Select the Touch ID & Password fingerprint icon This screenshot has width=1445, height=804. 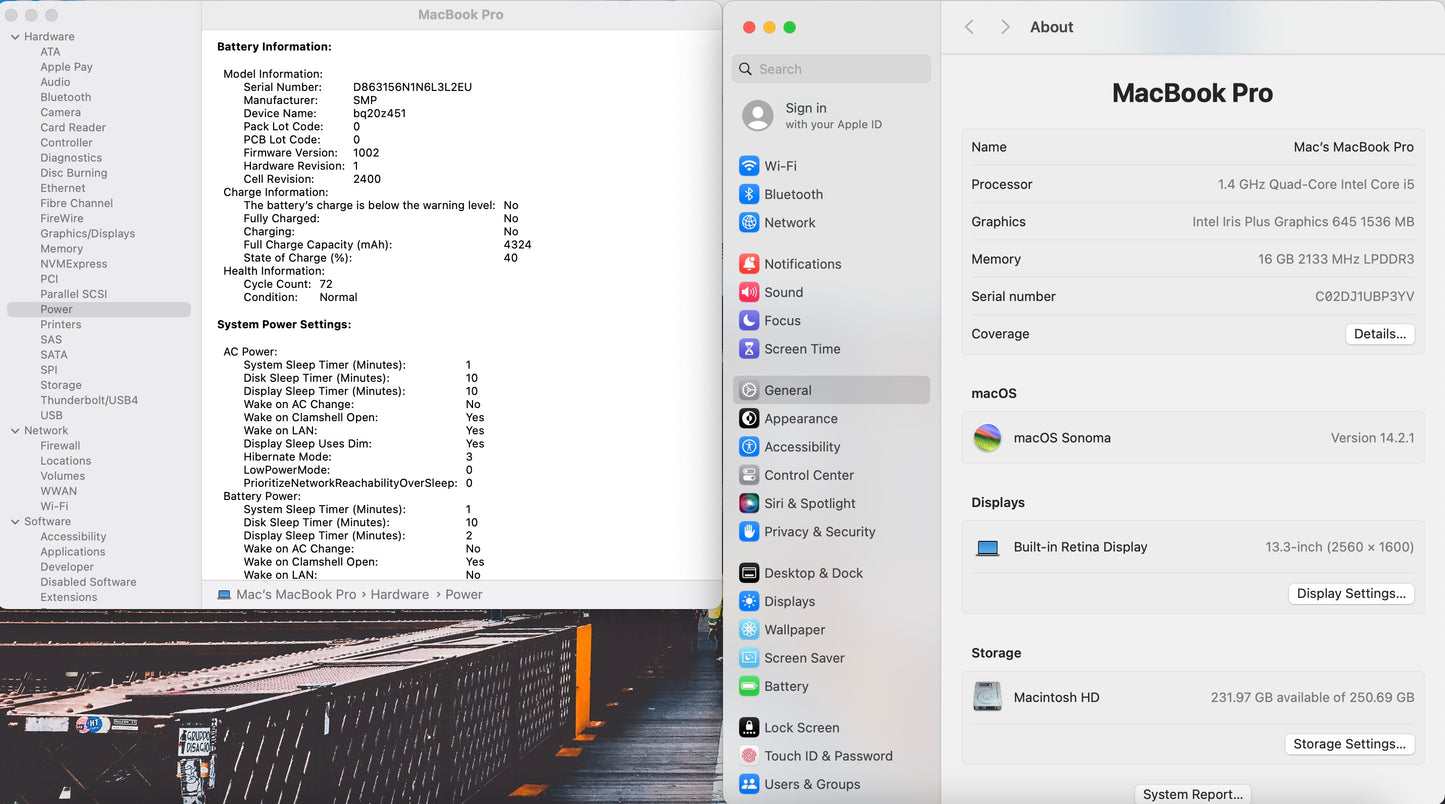coord(748,756)
